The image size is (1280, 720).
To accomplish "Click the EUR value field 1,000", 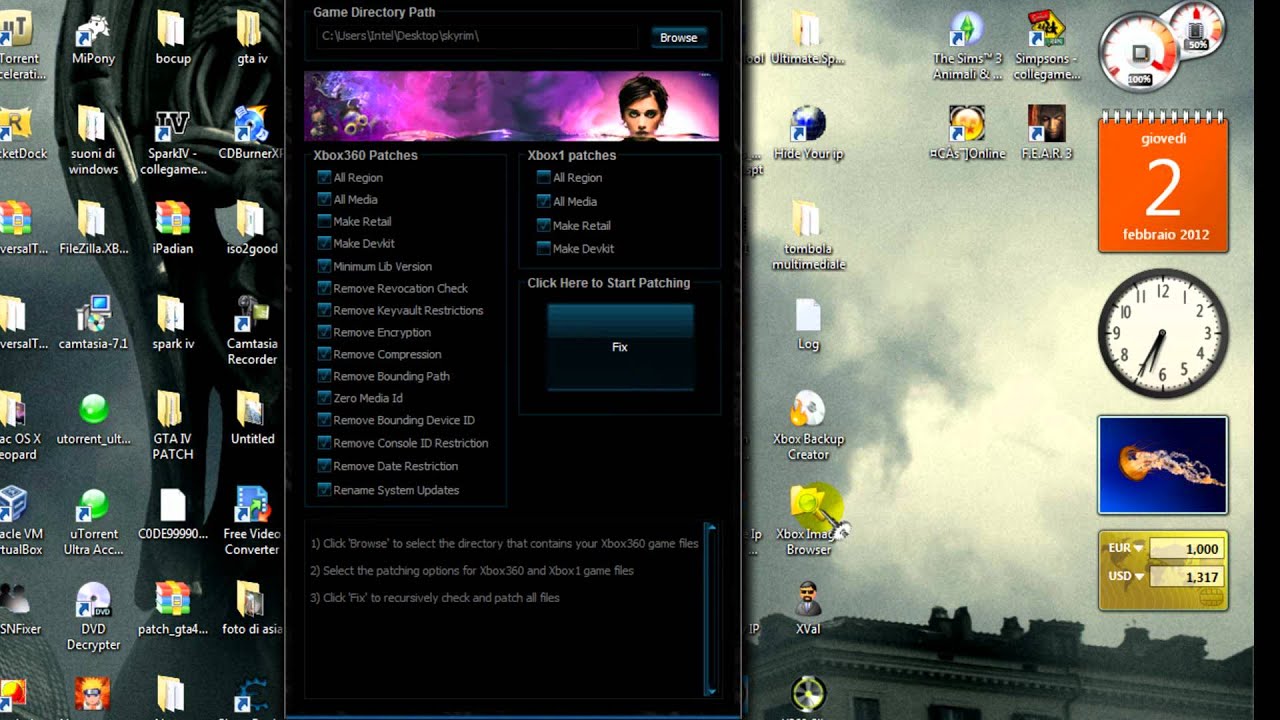I will [x=1186, y=549].
